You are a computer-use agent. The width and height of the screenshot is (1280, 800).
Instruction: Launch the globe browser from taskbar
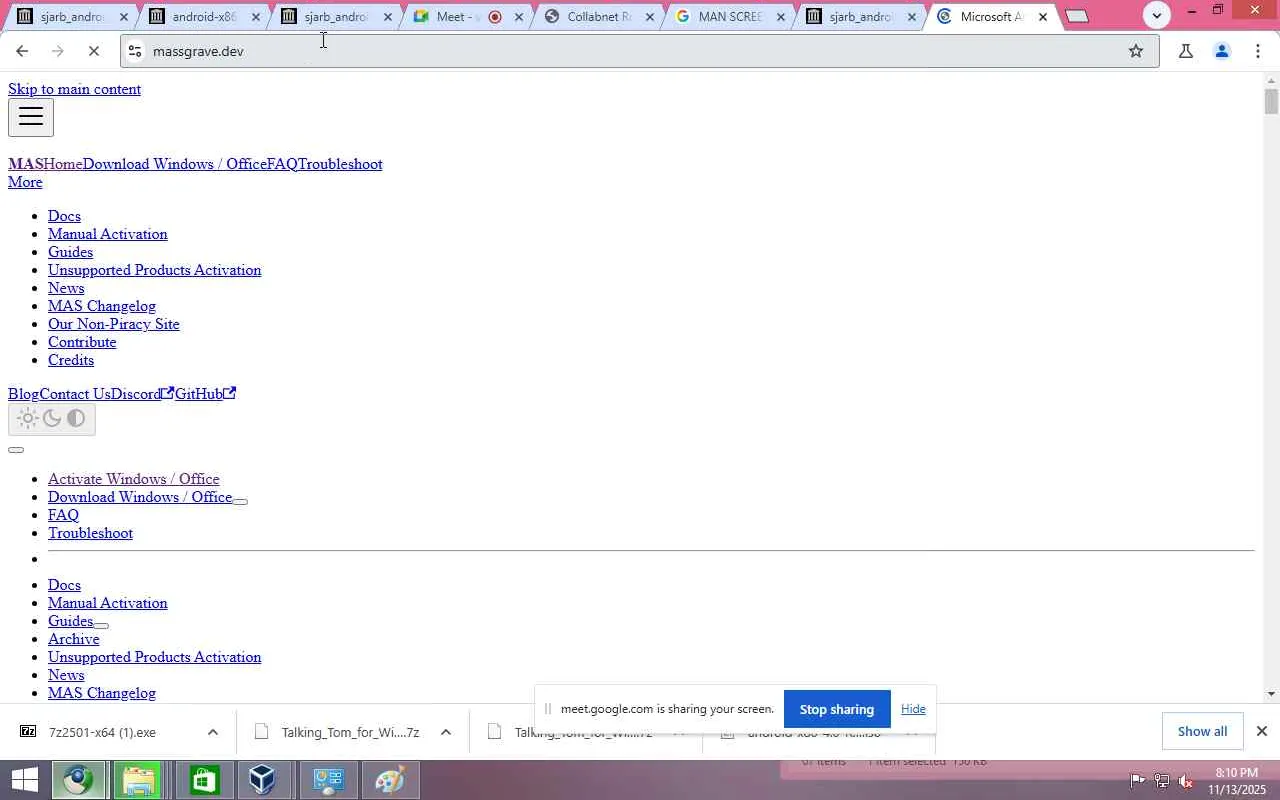click(79, 780)
